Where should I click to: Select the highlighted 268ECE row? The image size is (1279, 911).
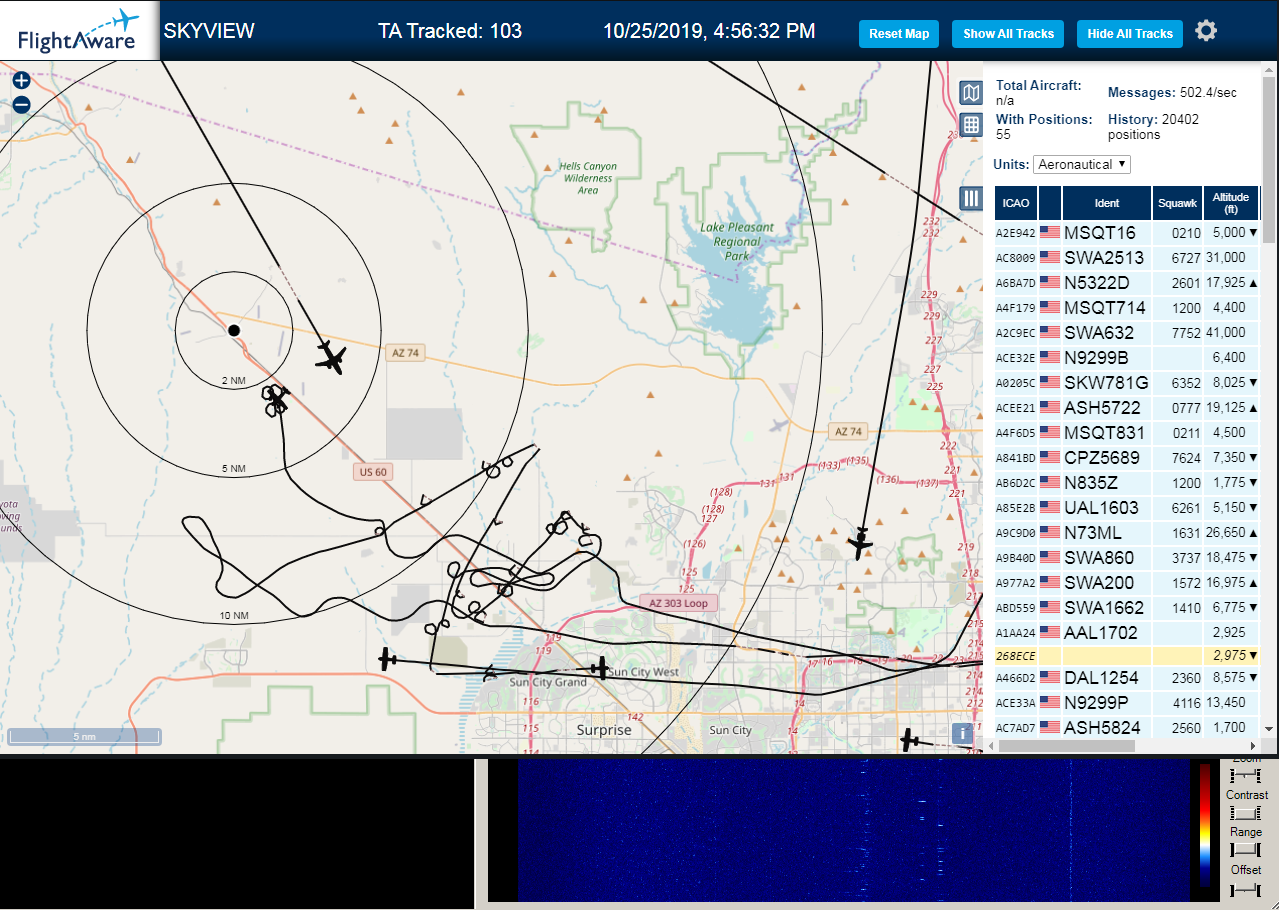click(x=1127, y=656)
